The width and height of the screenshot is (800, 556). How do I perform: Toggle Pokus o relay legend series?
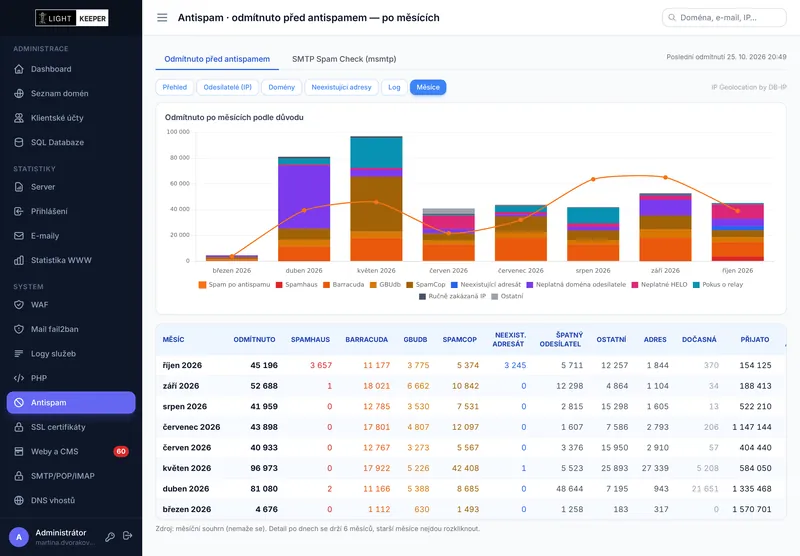[718, 285]
